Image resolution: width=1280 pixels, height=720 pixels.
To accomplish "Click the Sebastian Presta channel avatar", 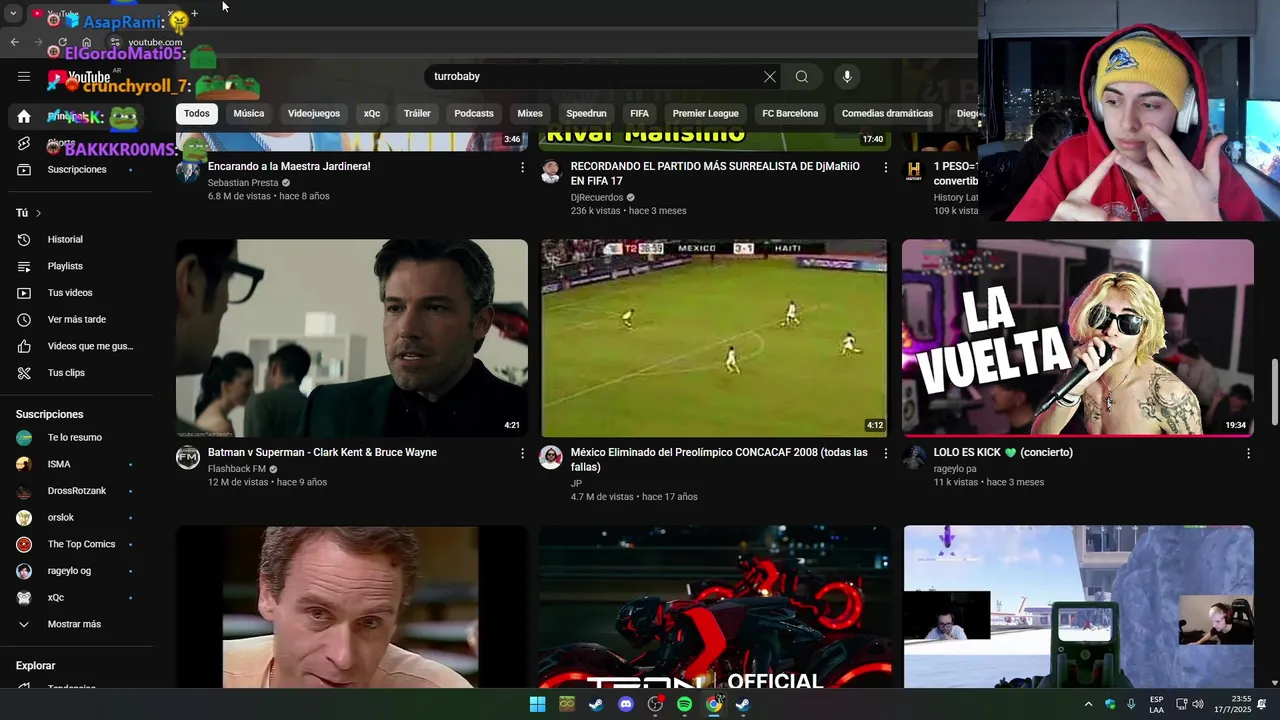I will coord(188,171).
